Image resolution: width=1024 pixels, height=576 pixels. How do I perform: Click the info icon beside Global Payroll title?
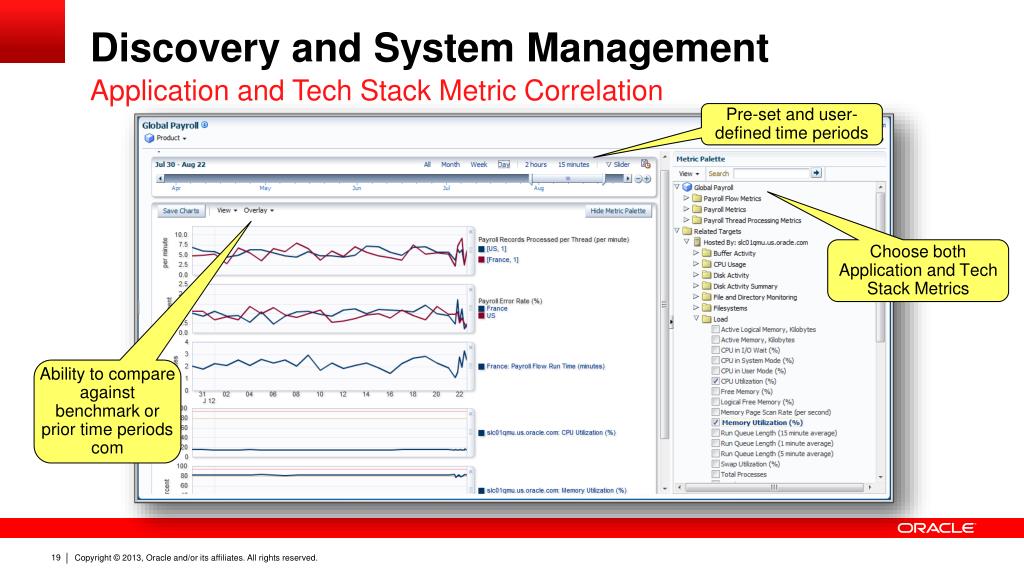(x=204, y=125)
